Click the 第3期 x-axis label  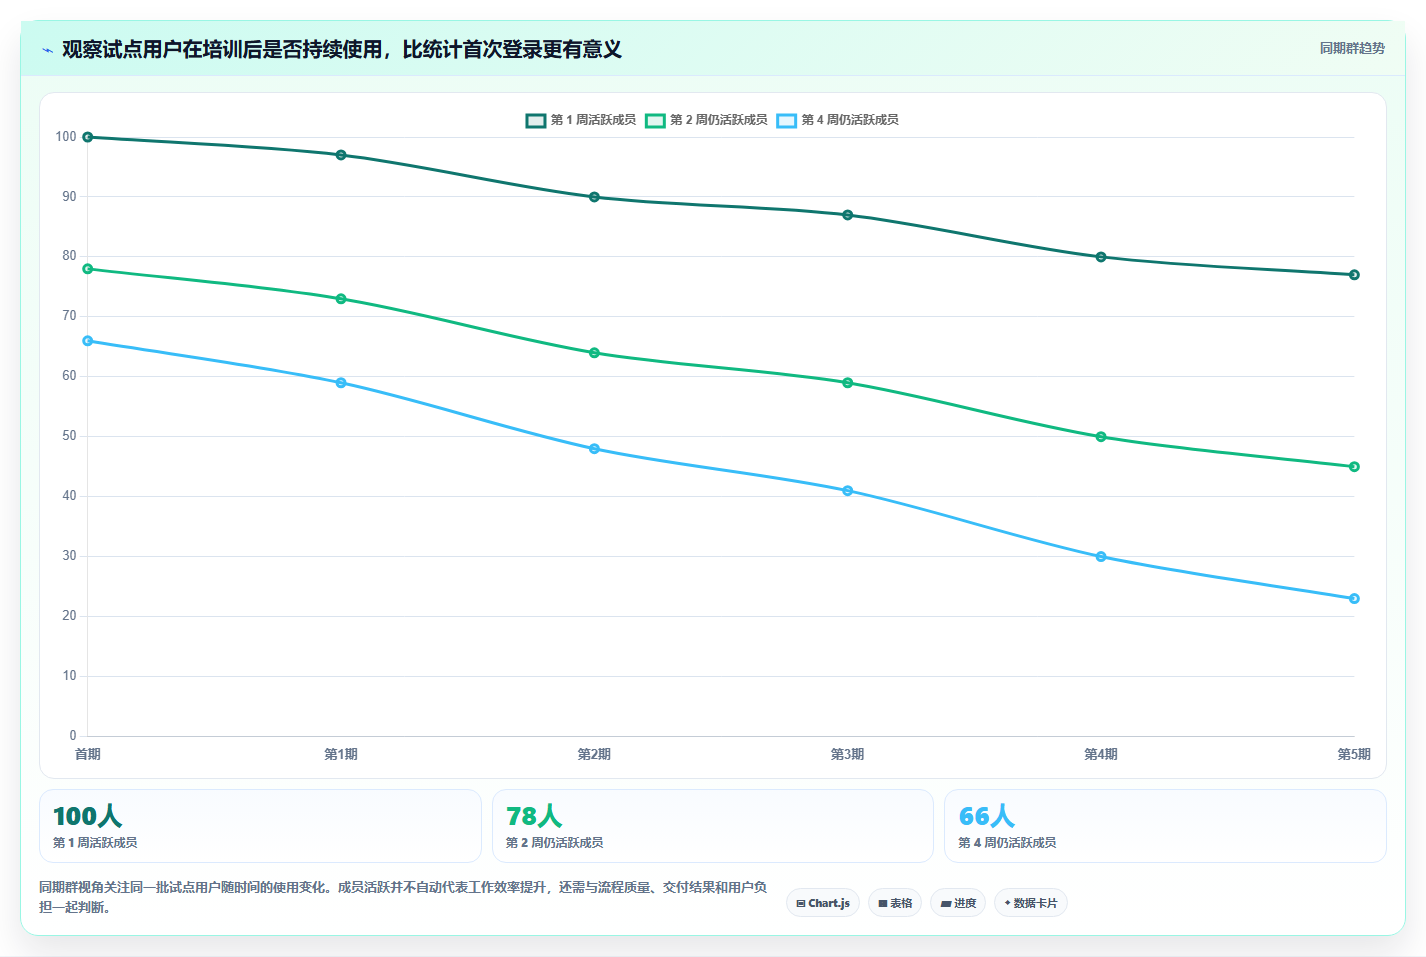tap(848, 754)
